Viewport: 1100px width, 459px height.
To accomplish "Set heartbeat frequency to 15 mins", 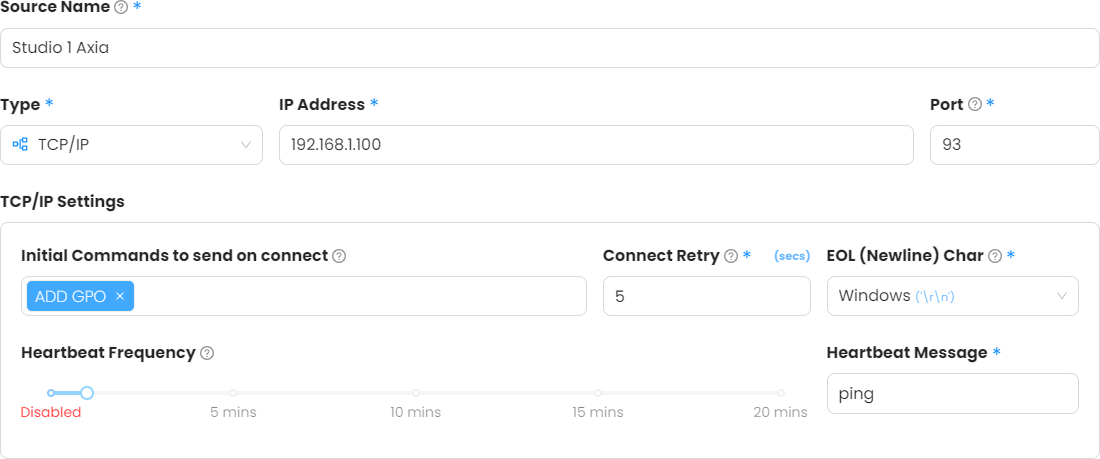I will point(598,393).
